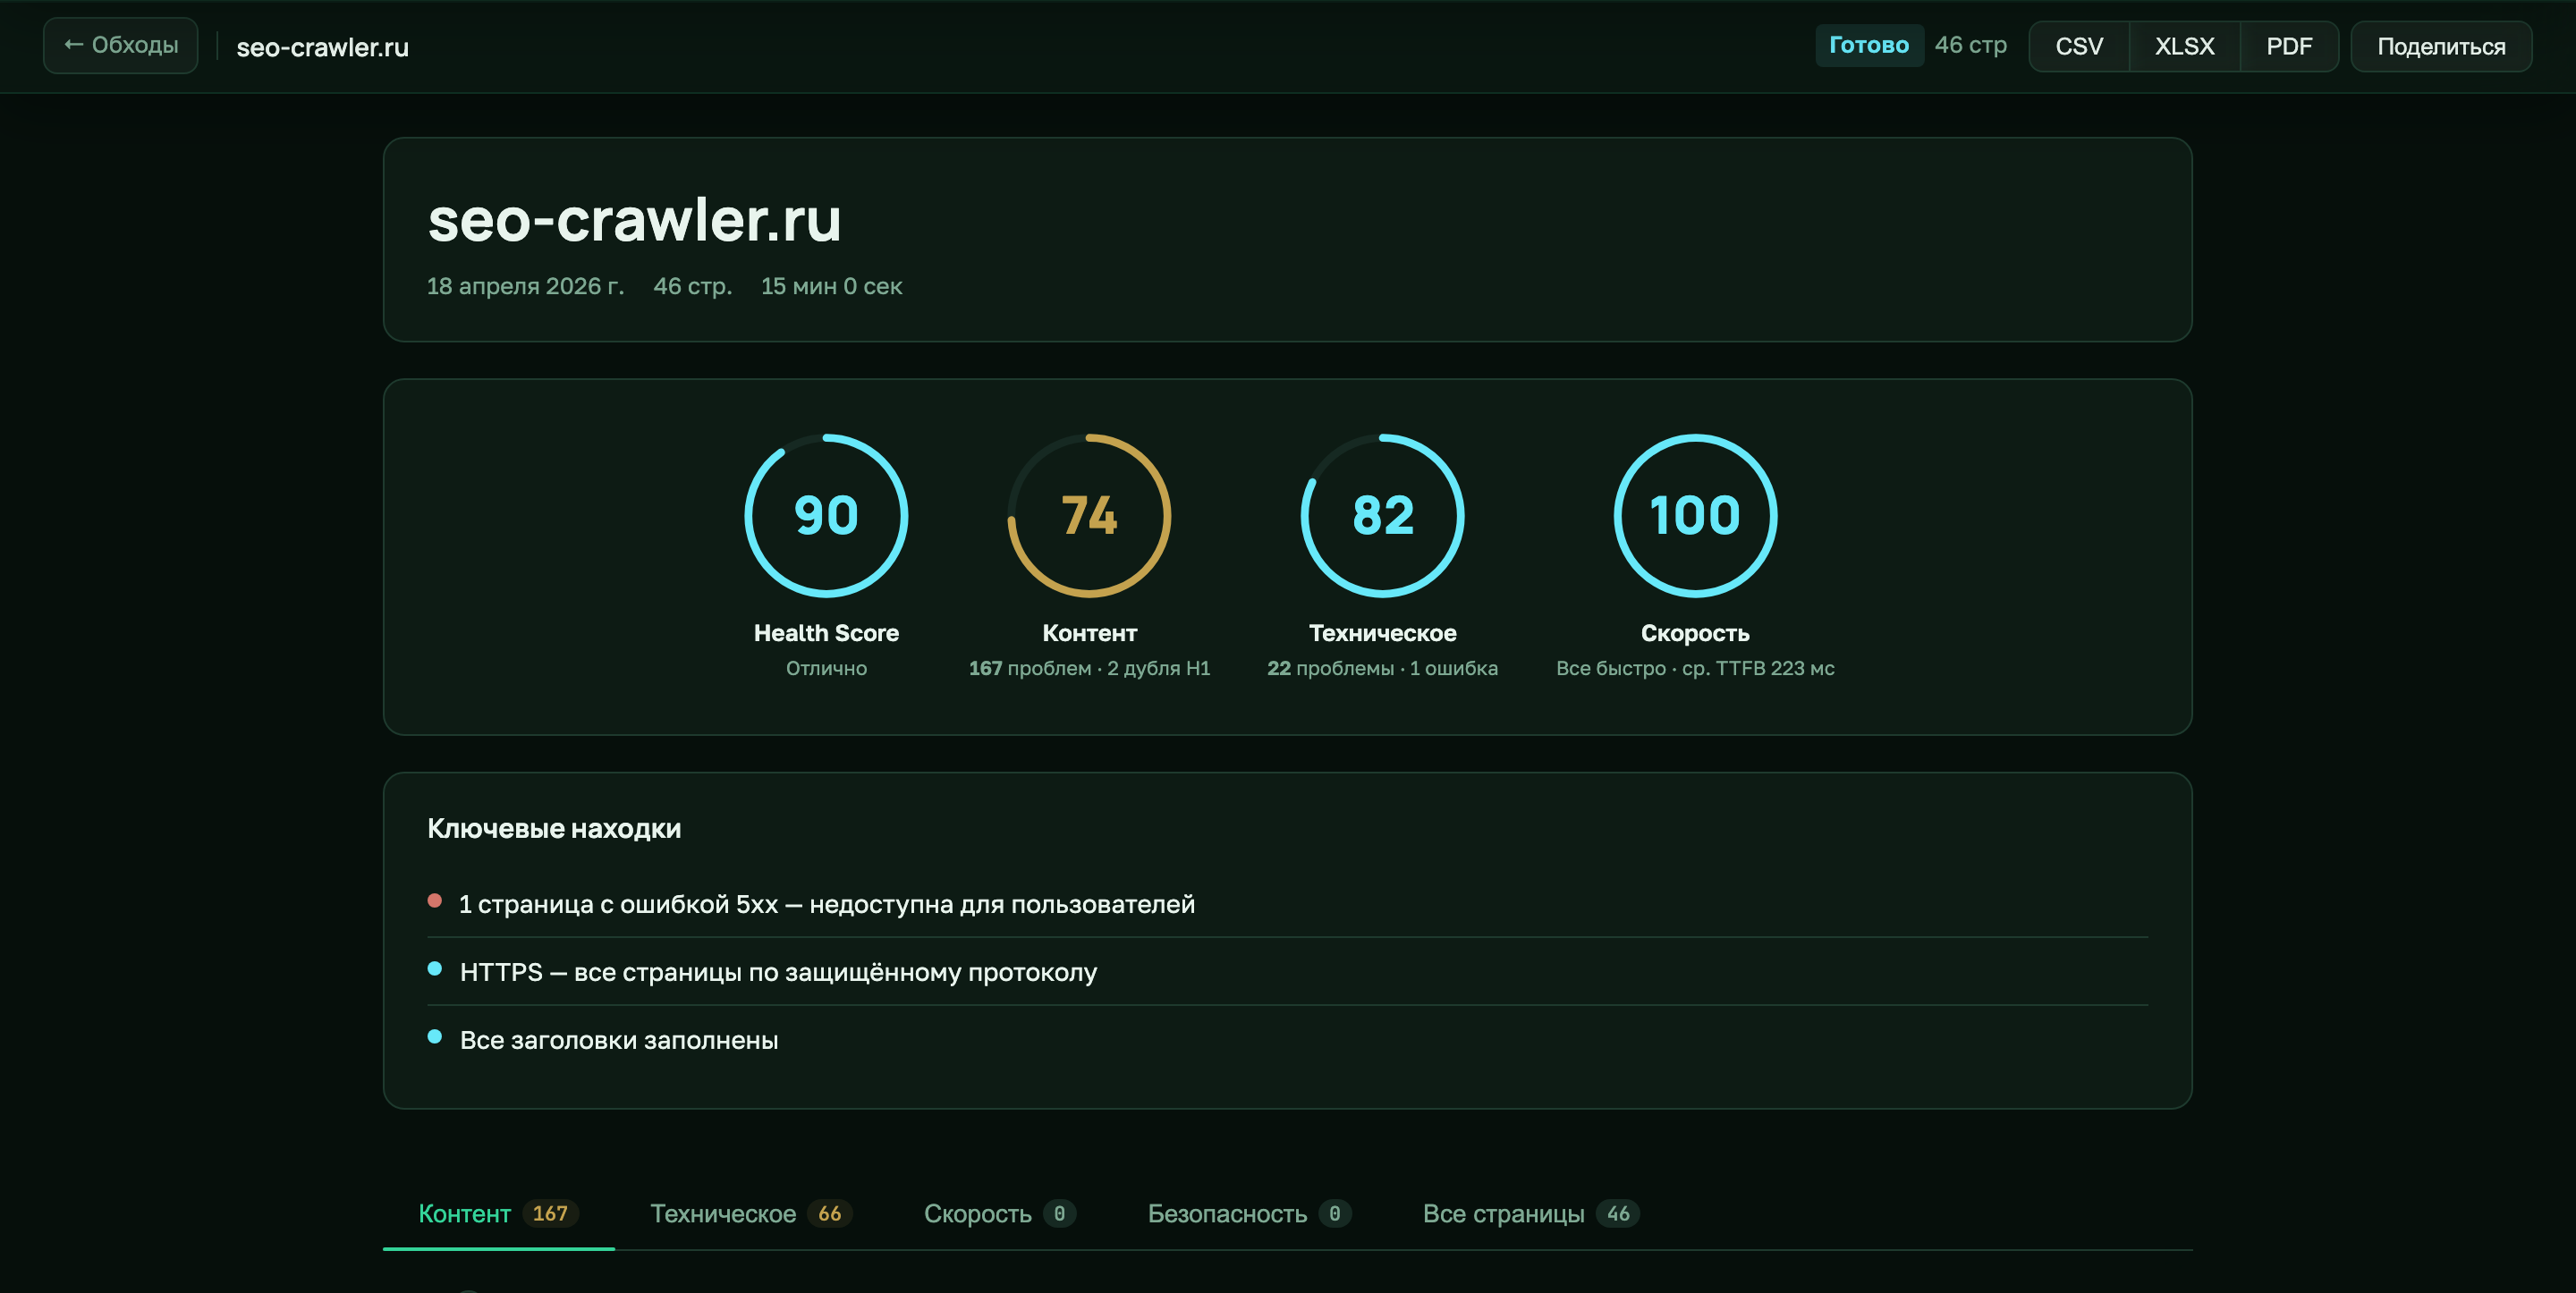Click the 66 badge on Техническое tab
The width and height of the screenshot is (2576, 1293).
[x=829, y=1213]
